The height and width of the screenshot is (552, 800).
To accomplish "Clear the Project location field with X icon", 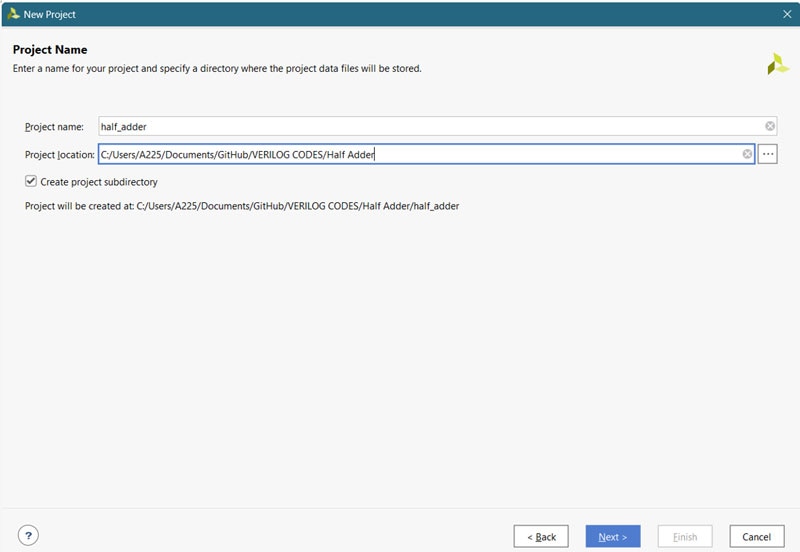I will click(x=747, y=154).
